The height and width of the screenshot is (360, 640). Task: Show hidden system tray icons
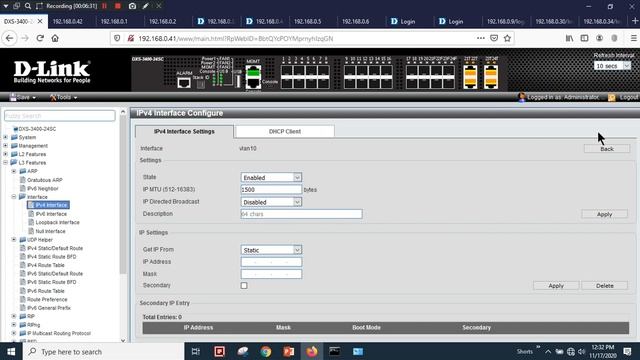548,351
